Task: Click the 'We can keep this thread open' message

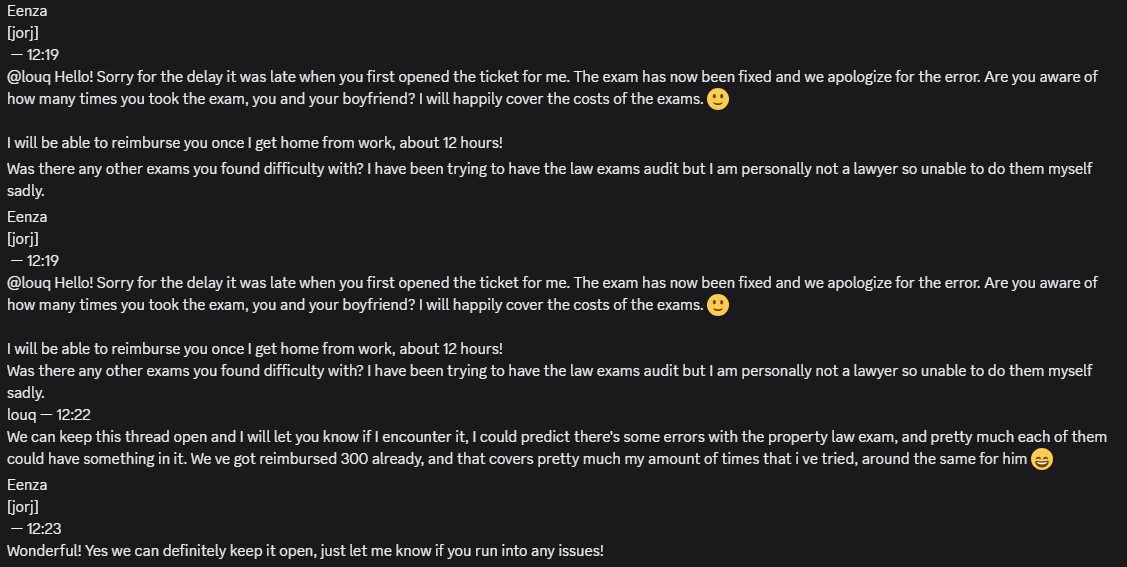Action: tap(557, 448)
